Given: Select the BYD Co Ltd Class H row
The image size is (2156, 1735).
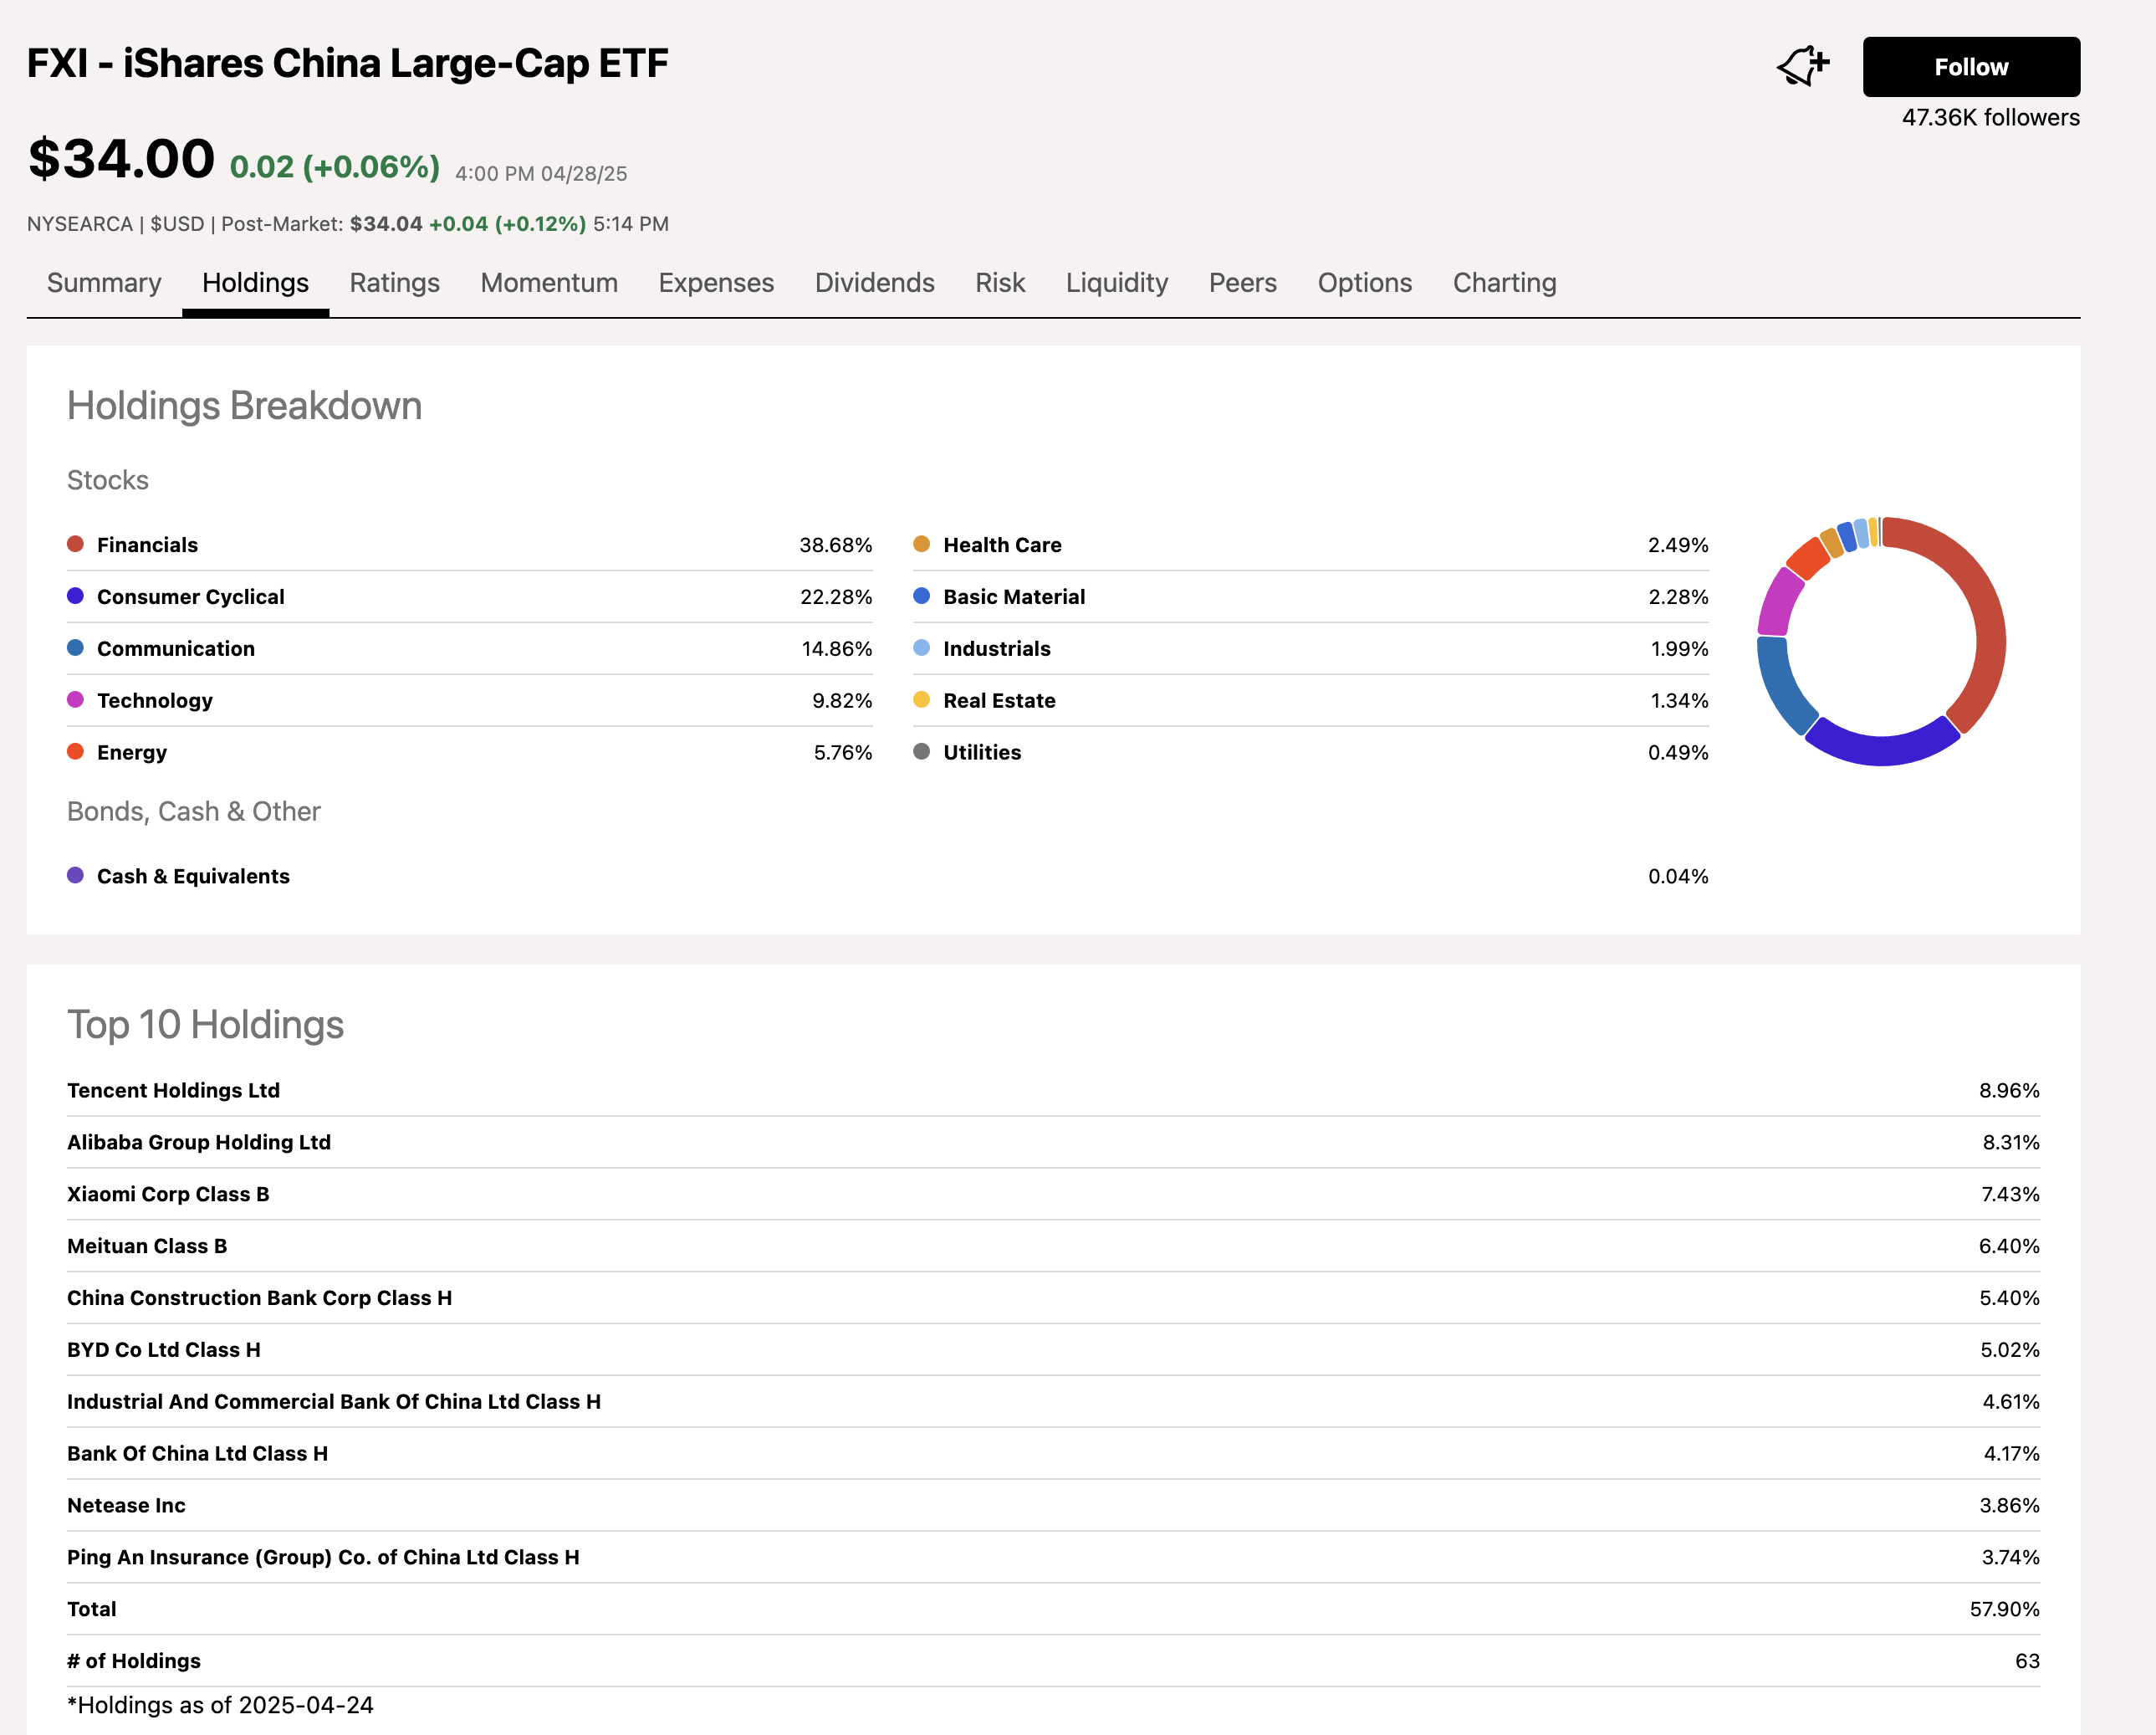Looking at the screenshot, I should 163,1349.
